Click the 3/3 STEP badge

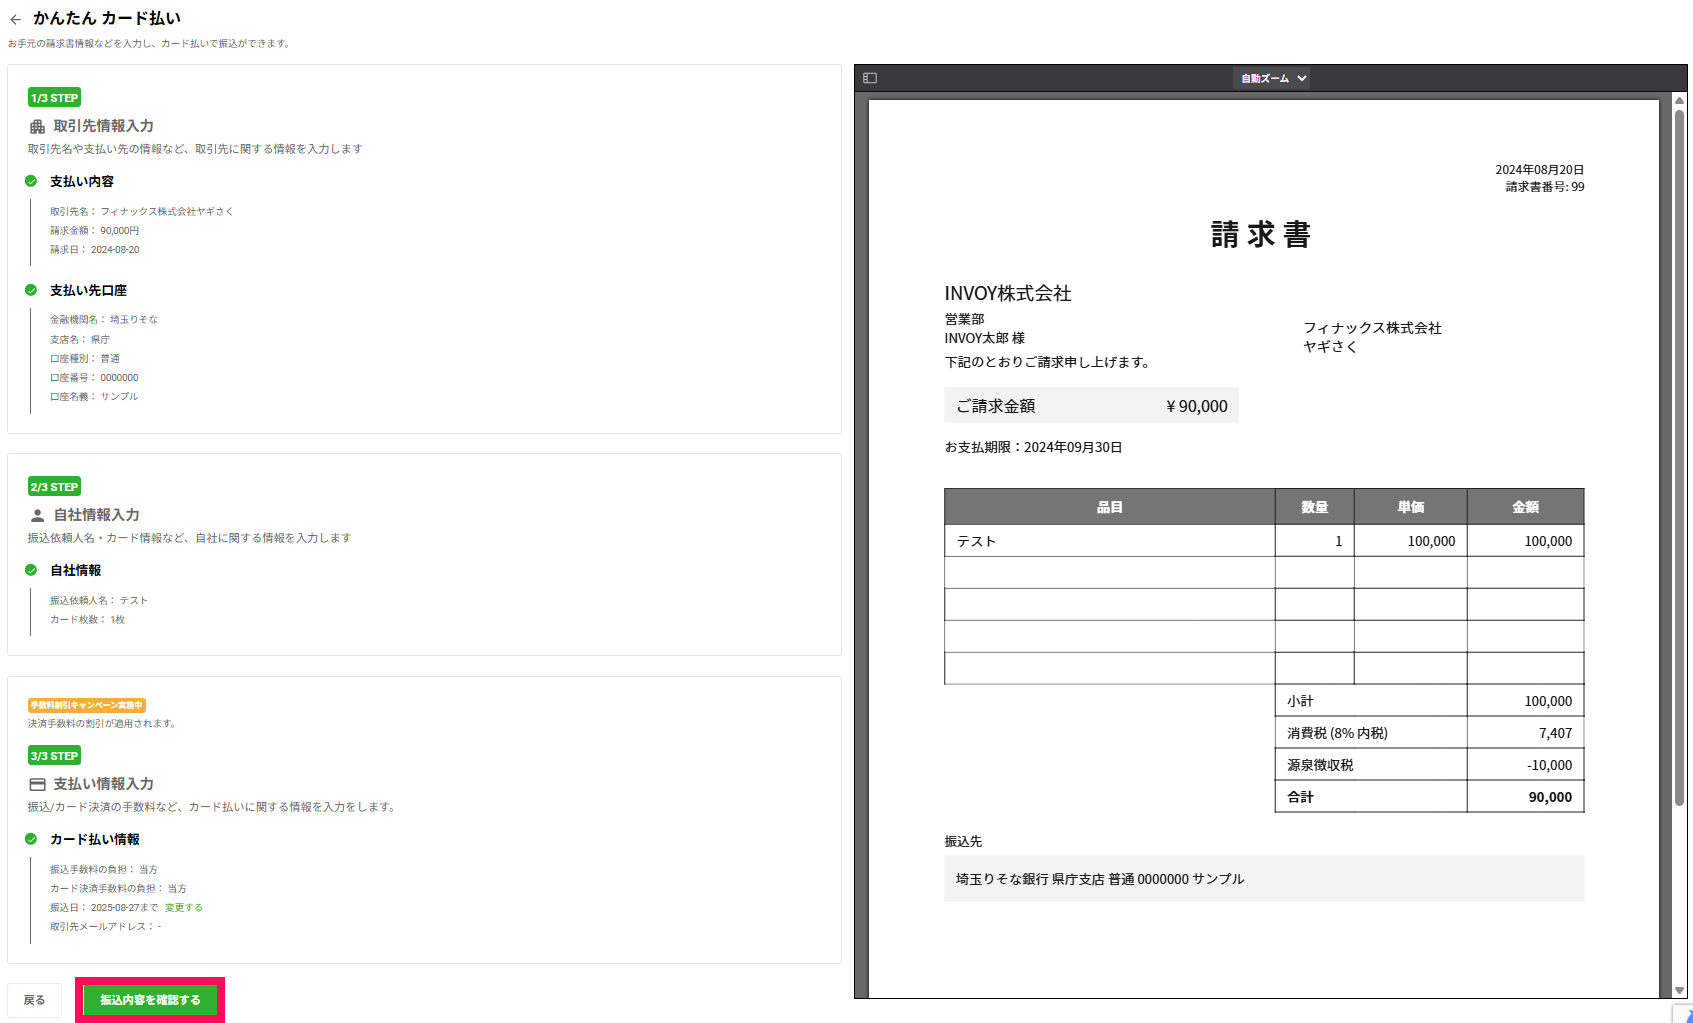(x=54, y=756)
